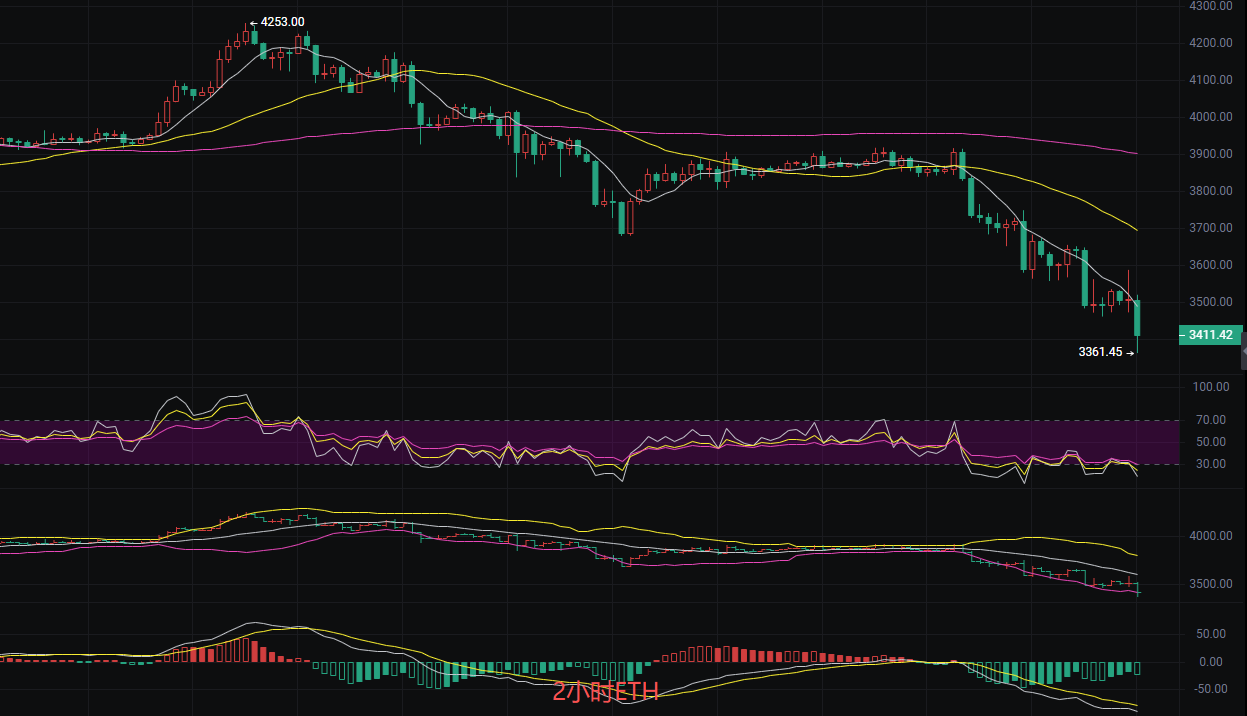Click the RSI 70.00 overbought axis label
This screenshot has width=1247, height=716.
pos(1211,420)
